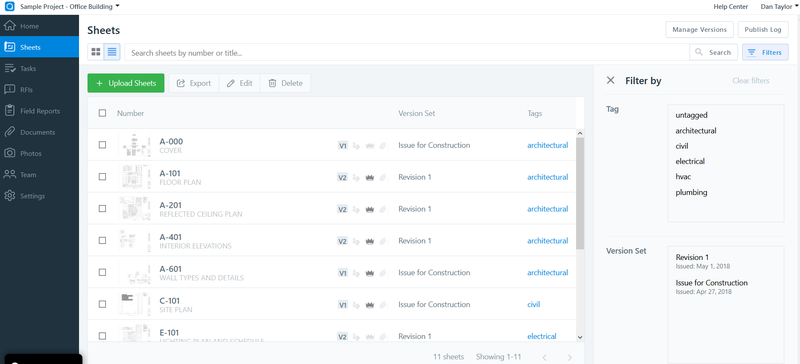Image resolution: width=800 pixels, height=364 pixels.
Task: Click the sheet list scrollbar up arrow
Action: (x=580, y=133)
